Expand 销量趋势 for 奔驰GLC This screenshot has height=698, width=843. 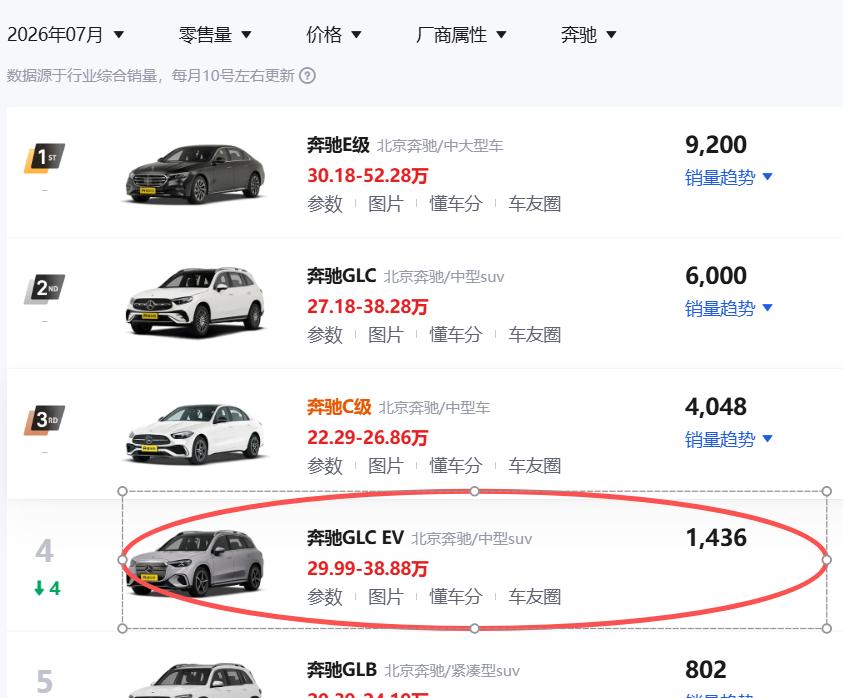728,308
